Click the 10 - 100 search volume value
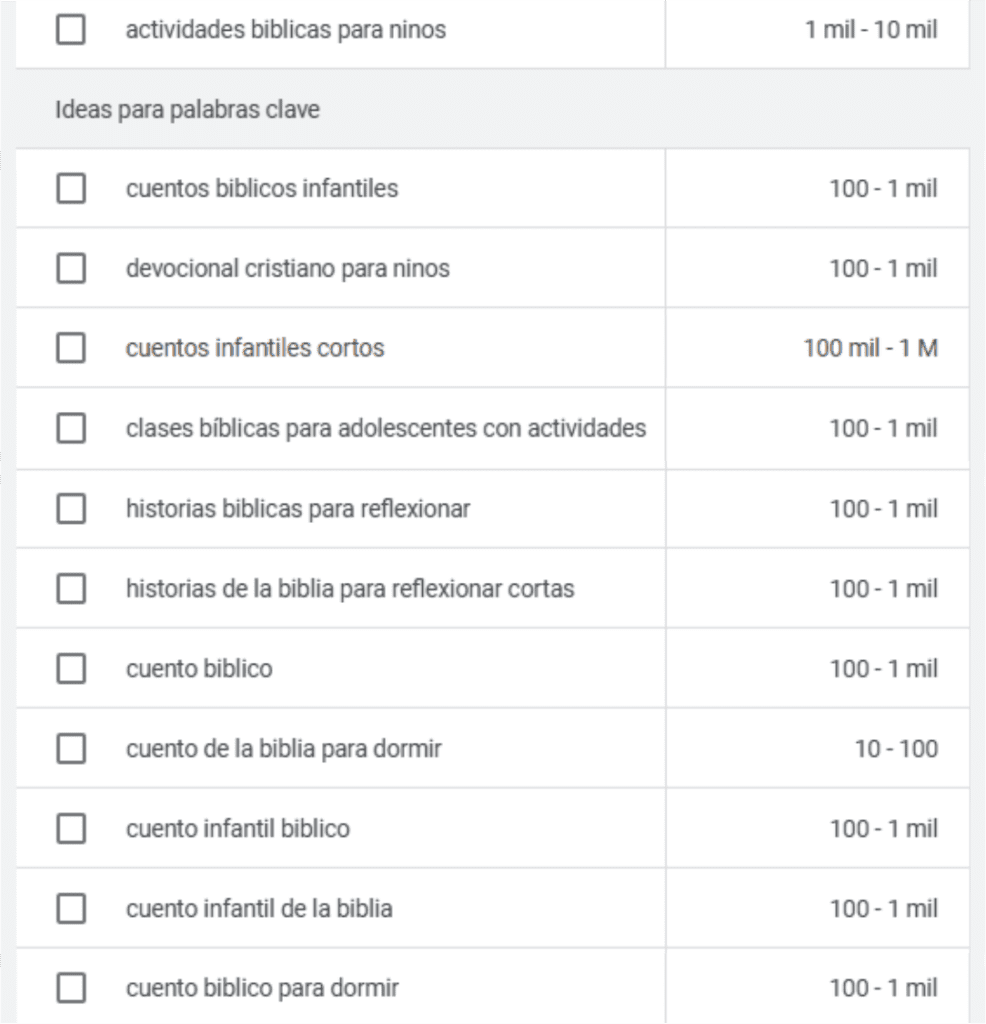Screen dimensions: 986x1024 896,749
